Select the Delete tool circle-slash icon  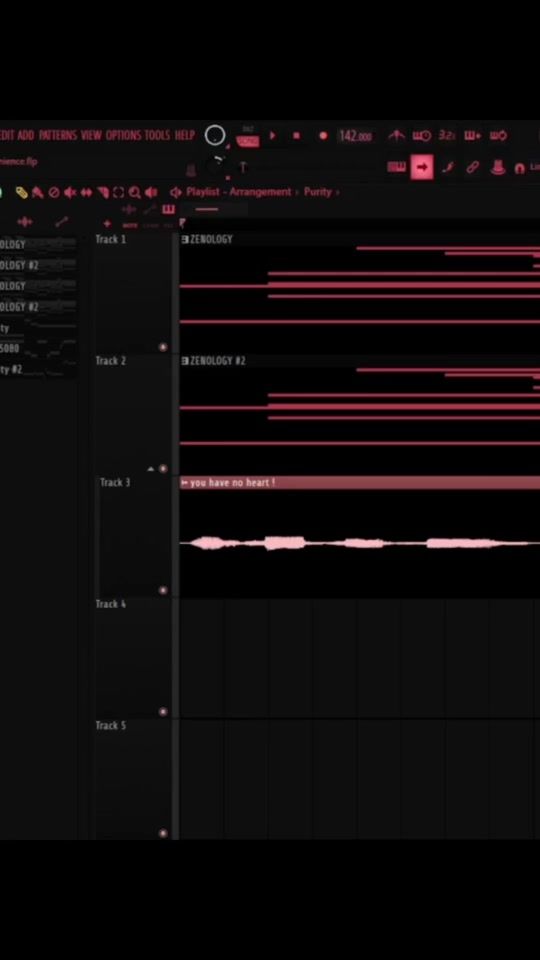(x=54, y=193)
